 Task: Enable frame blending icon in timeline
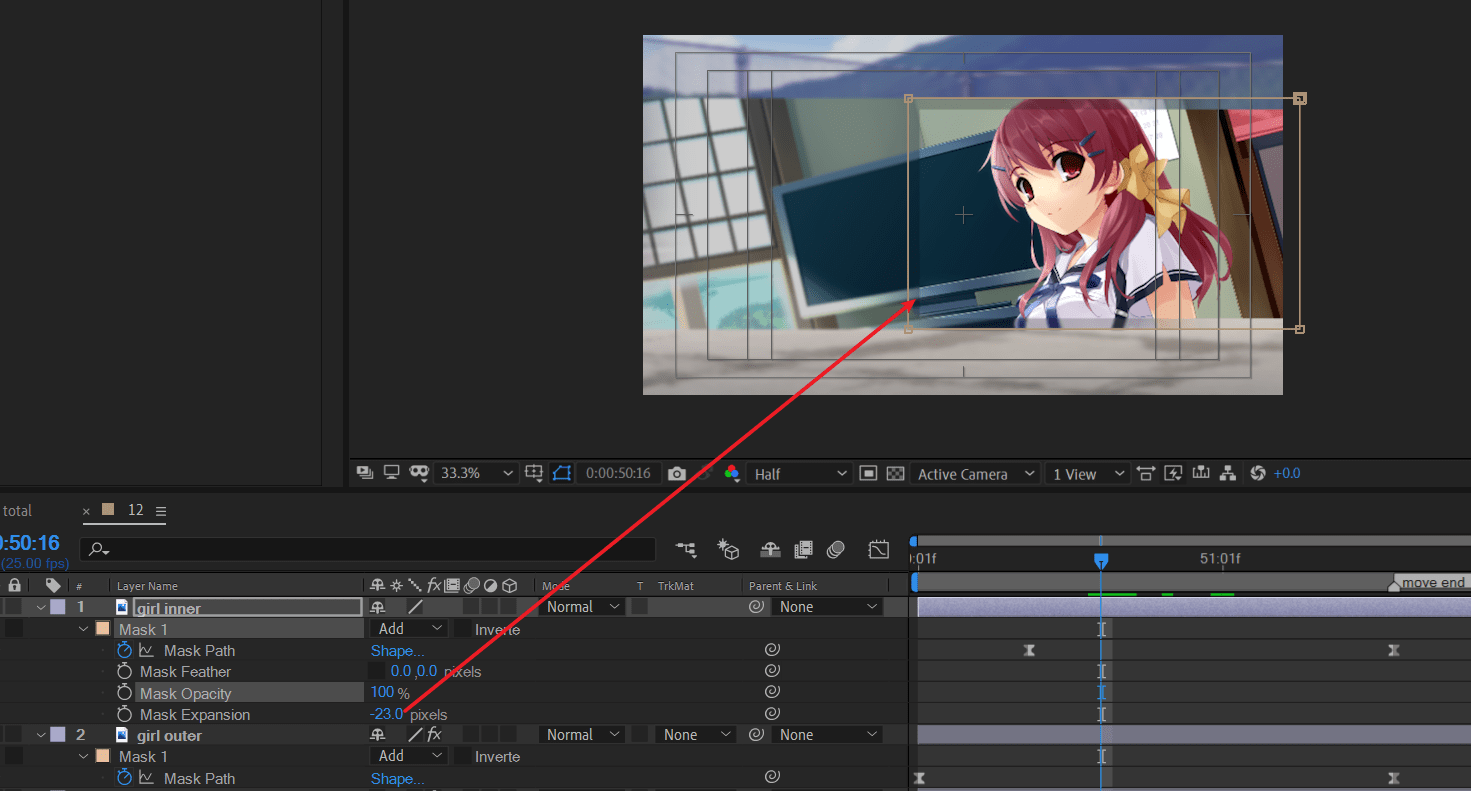point(803,549)
